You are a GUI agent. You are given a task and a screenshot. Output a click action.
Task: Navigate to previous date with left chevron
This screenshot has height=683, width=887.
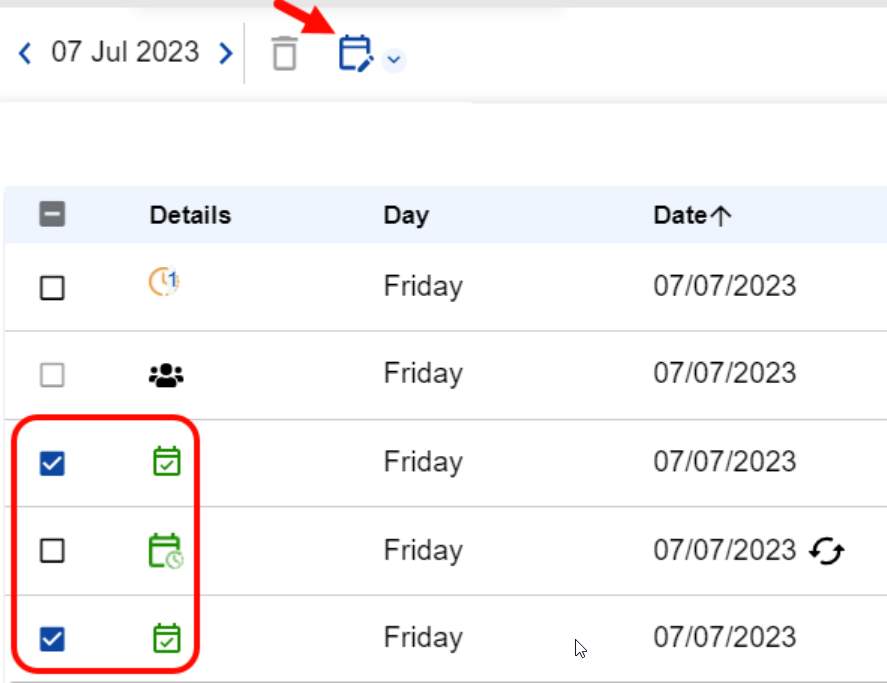(x=24, y=52)
